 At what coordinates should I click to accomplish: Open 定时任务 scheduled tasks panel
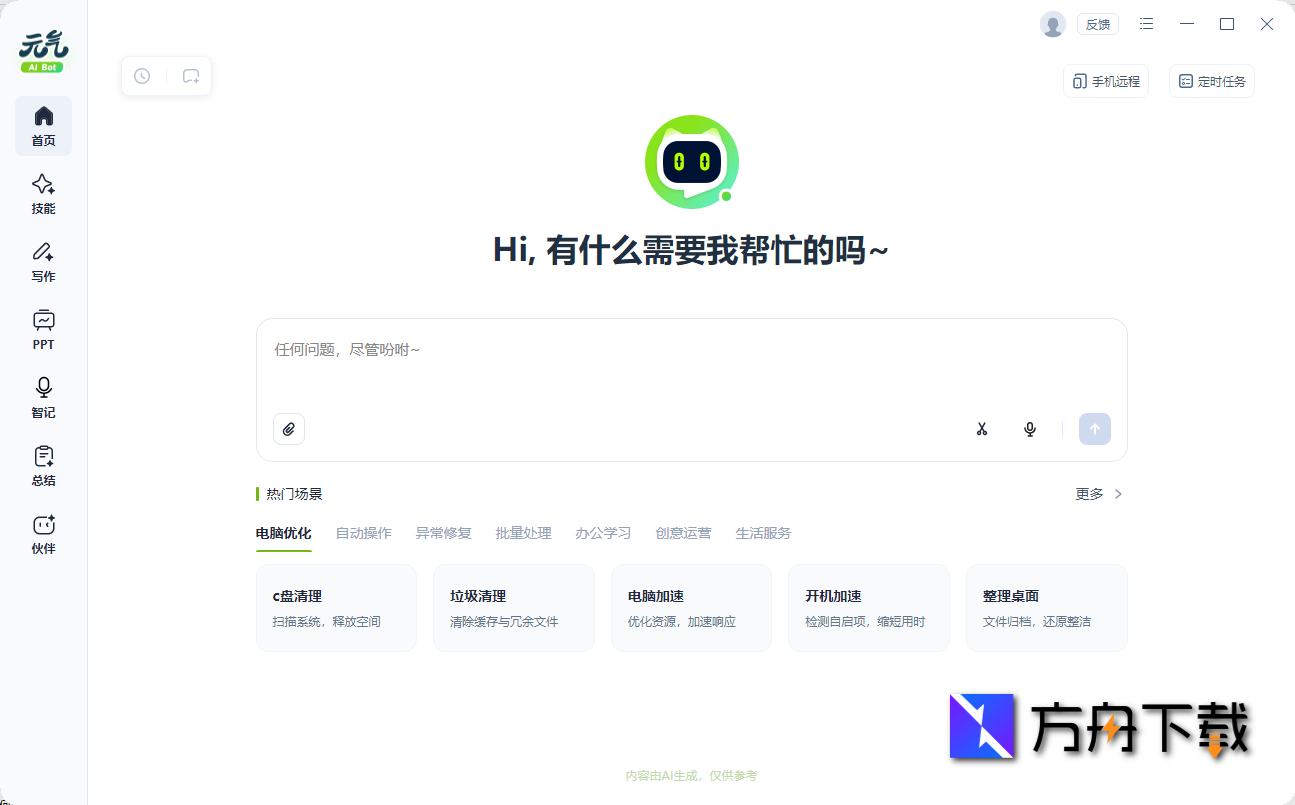tap(1211, 80)
